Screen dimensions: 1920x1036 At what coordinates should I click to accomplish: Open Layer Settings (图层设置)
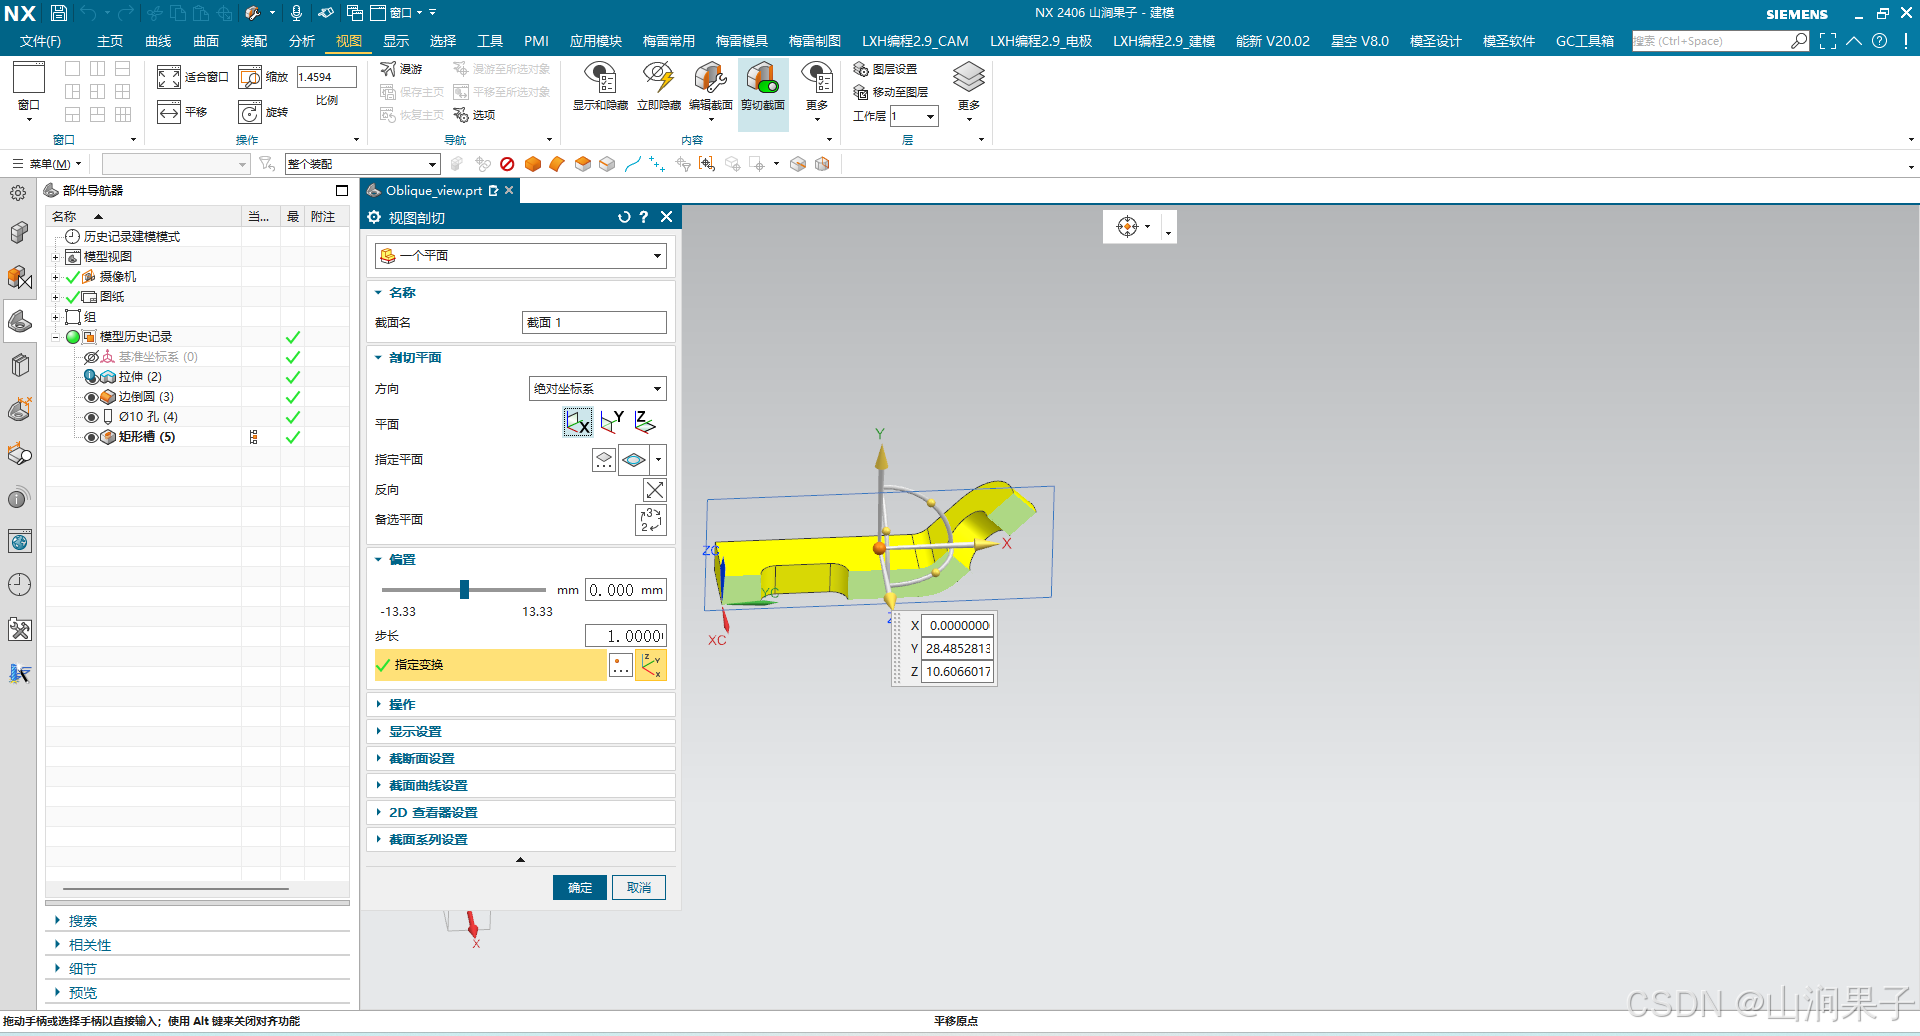click(x=885, y=69)
